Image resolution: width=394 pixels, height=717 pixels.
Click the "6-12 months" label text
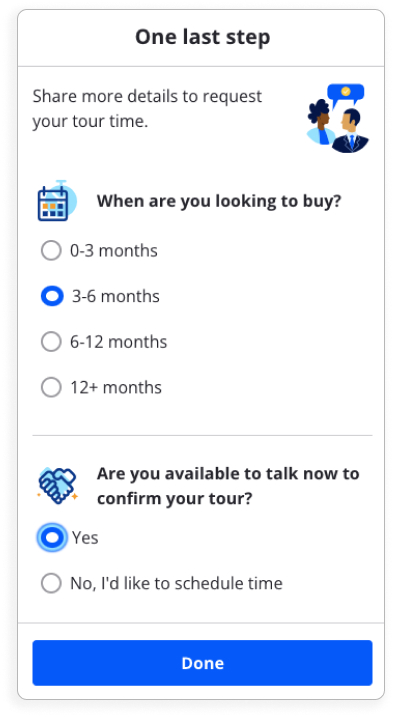pyautogui.click(x=119, y=342)
